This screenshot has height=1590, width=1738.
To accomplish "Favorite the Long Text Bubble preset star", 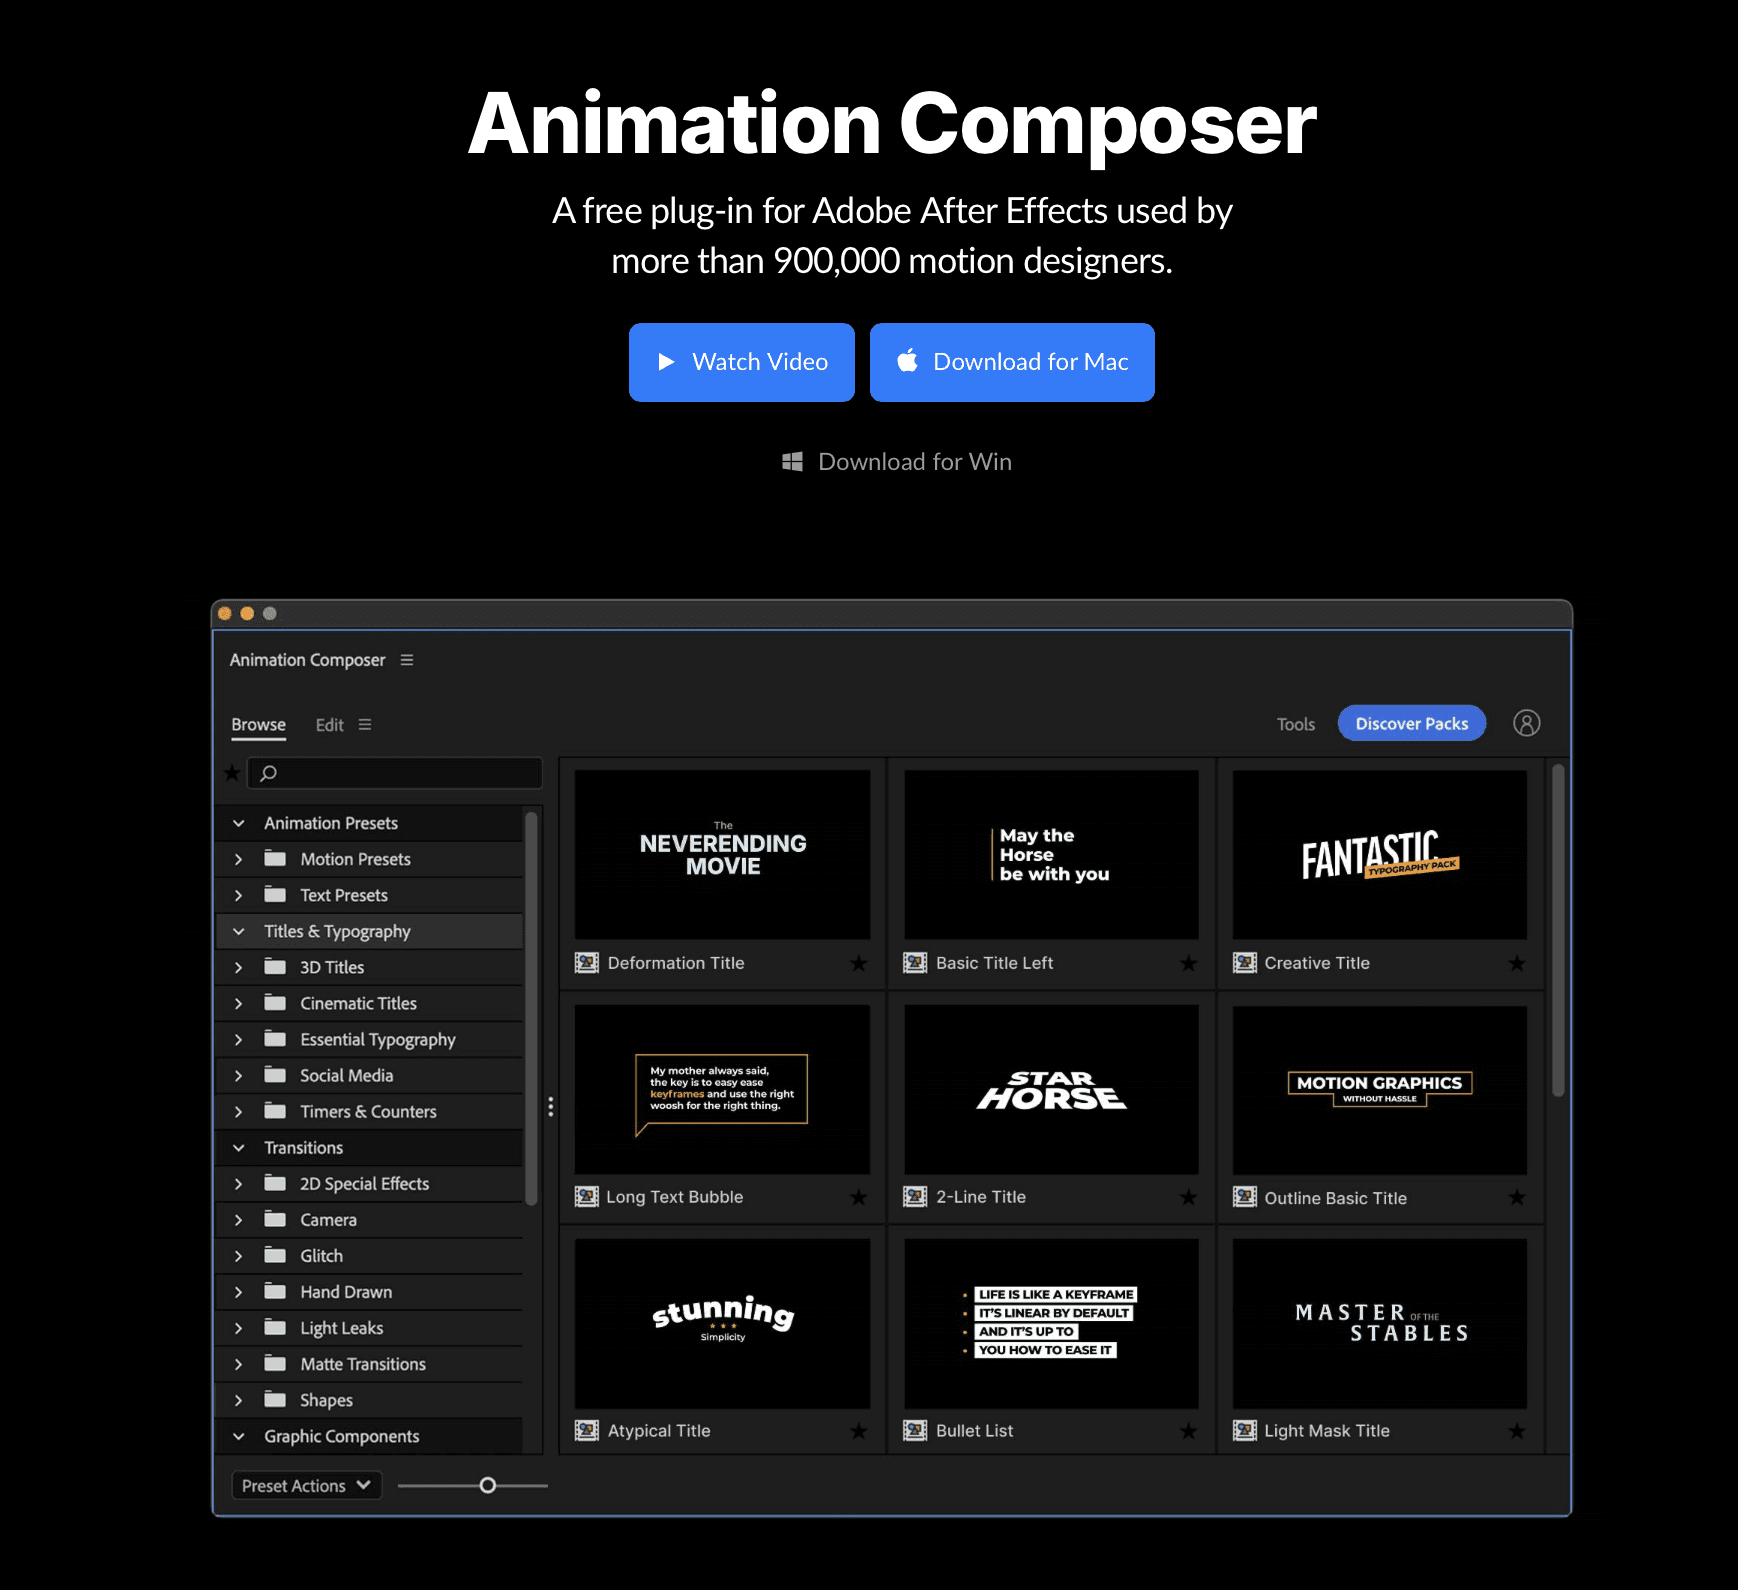I will pyautogui.click(x=859, y=1197).
